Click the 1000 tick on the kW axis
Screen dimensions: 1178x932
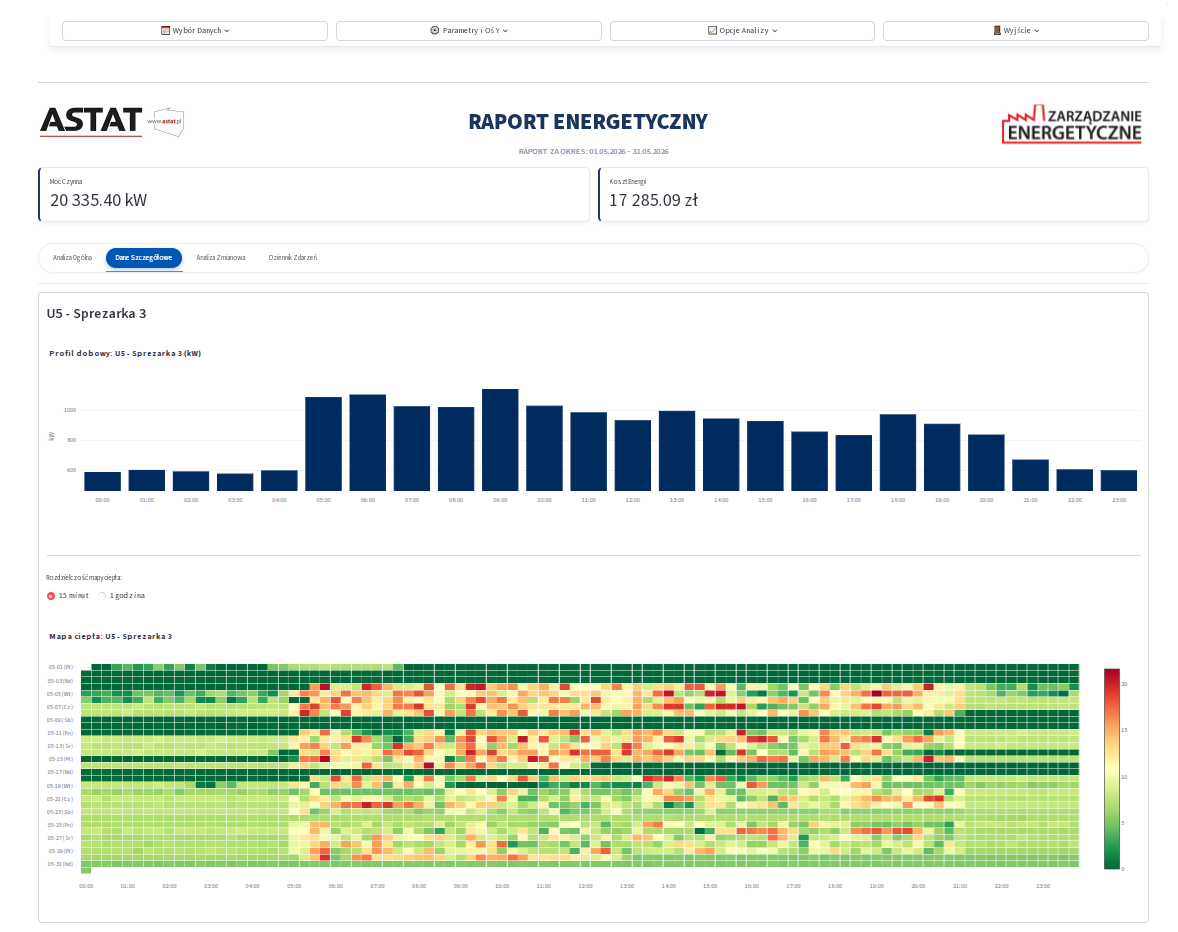(x=70, y=410)
